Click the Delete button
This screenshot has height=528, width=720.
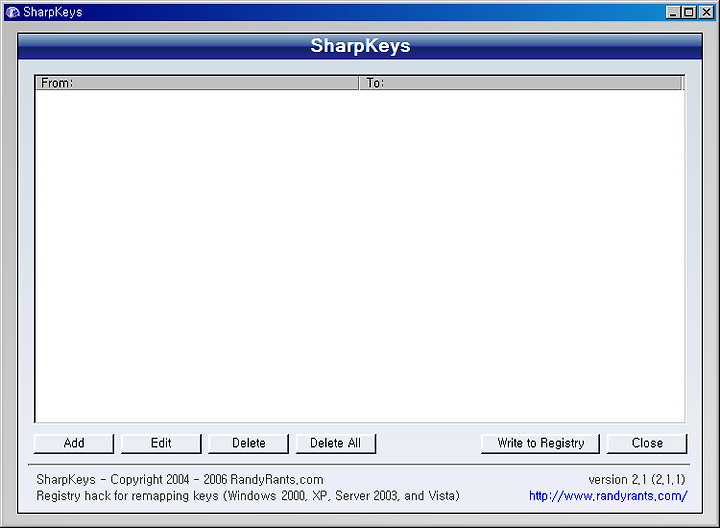point(248,443)
